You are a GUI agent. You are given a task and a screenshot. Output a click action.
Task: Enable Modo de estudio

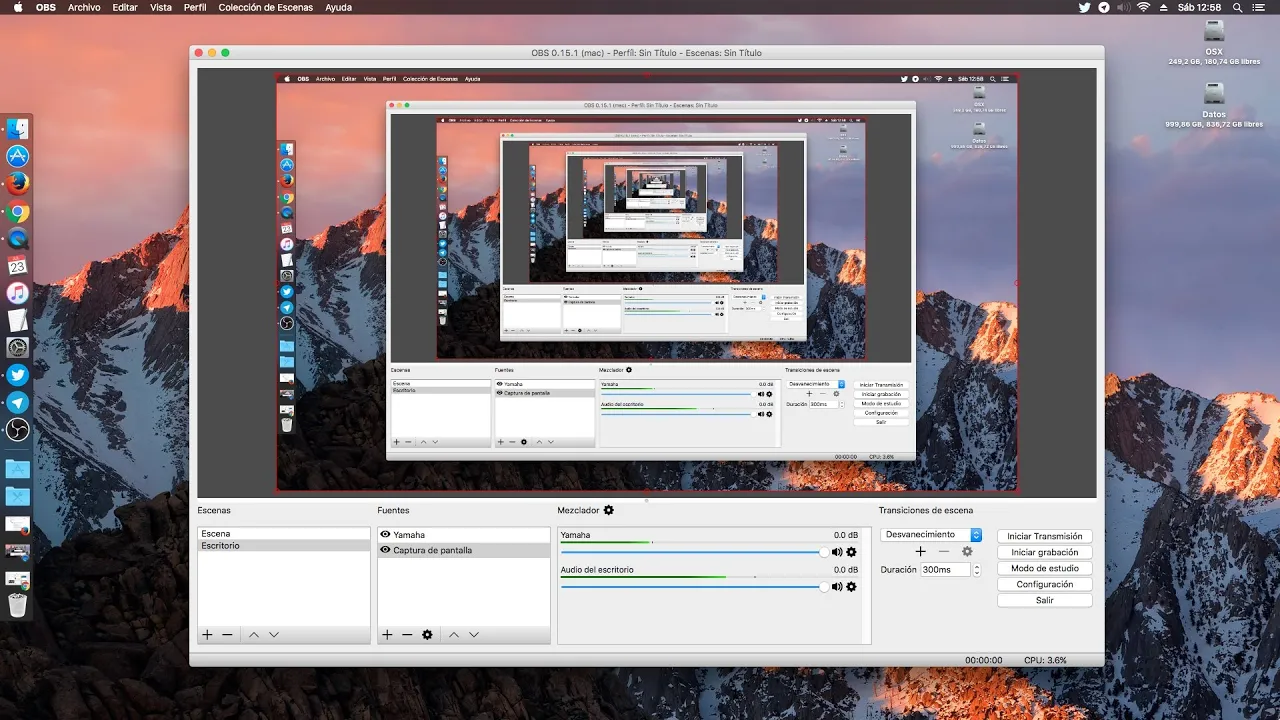pos(1044,568)
